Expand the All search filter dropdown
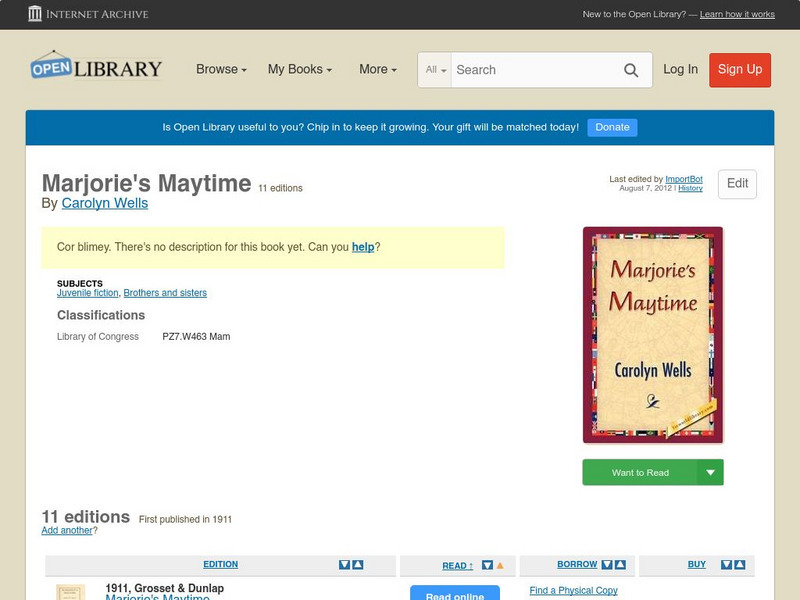 [x=435, y=70]
